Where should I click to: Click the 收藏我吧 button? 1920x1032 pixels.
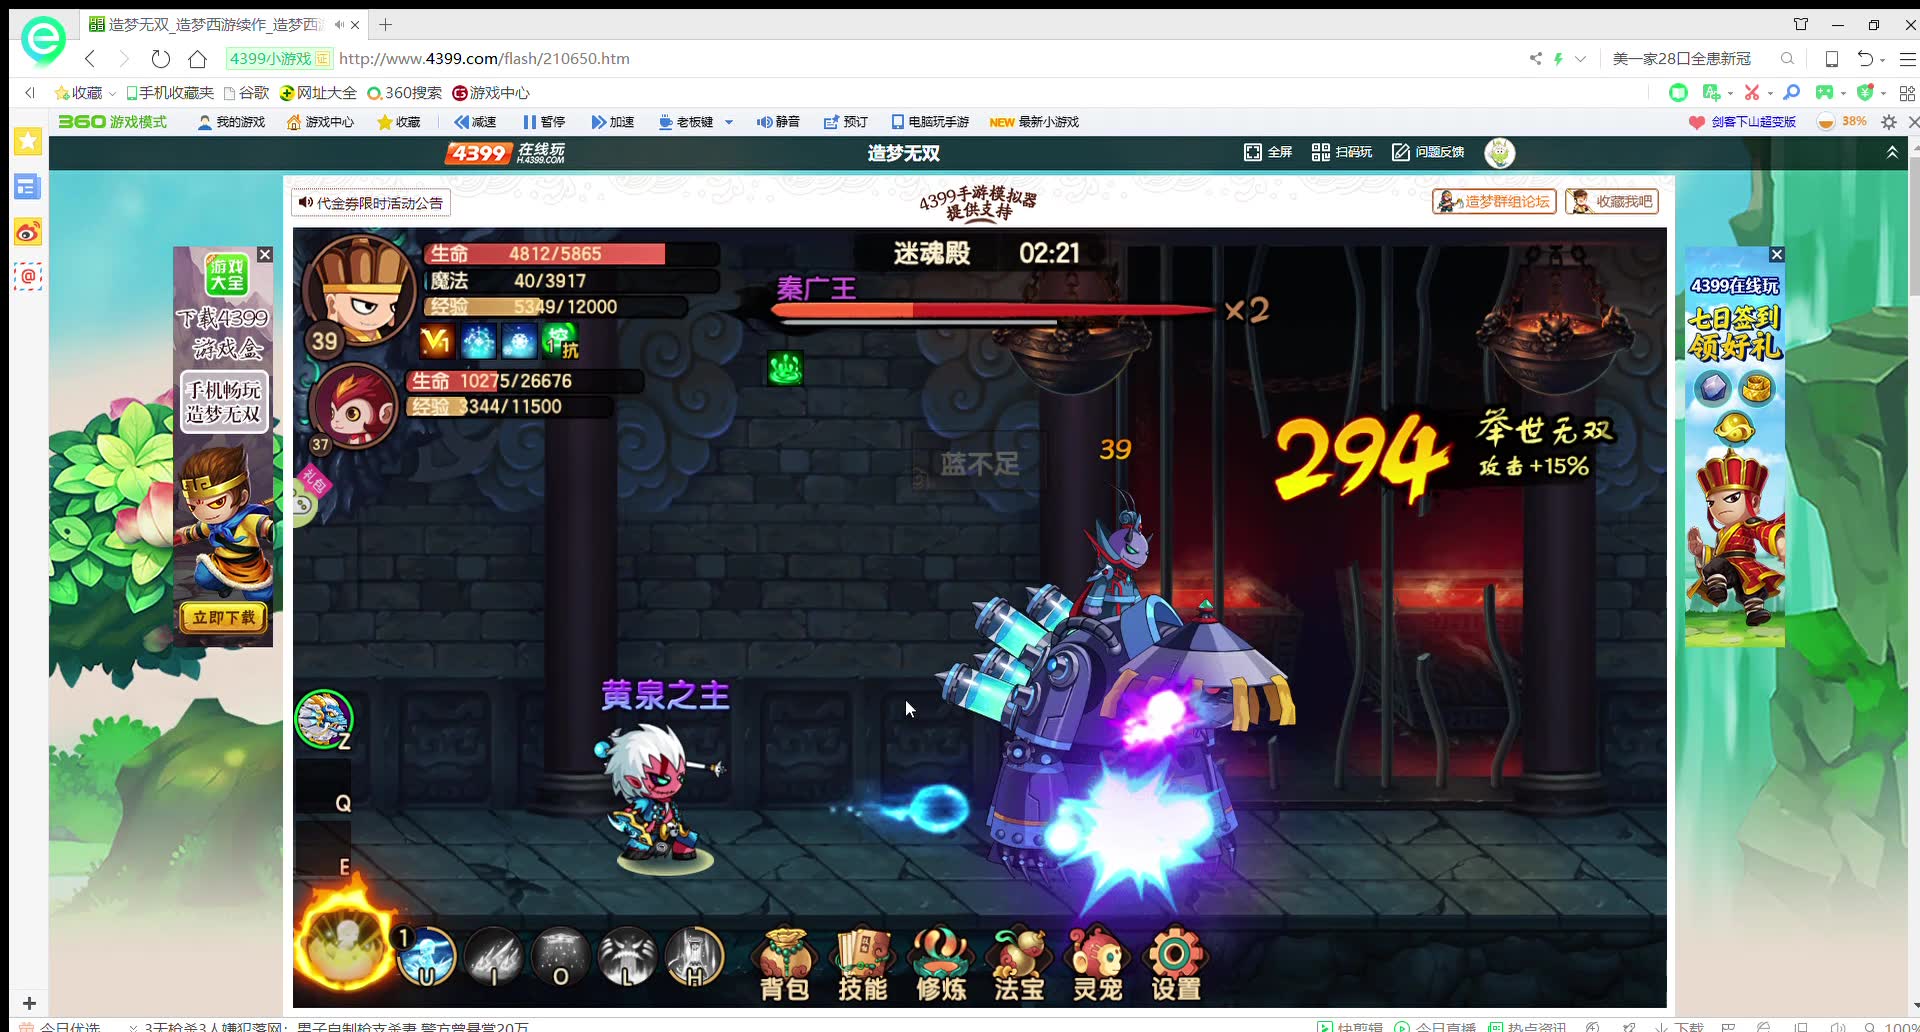click(x=1612, y=202)
